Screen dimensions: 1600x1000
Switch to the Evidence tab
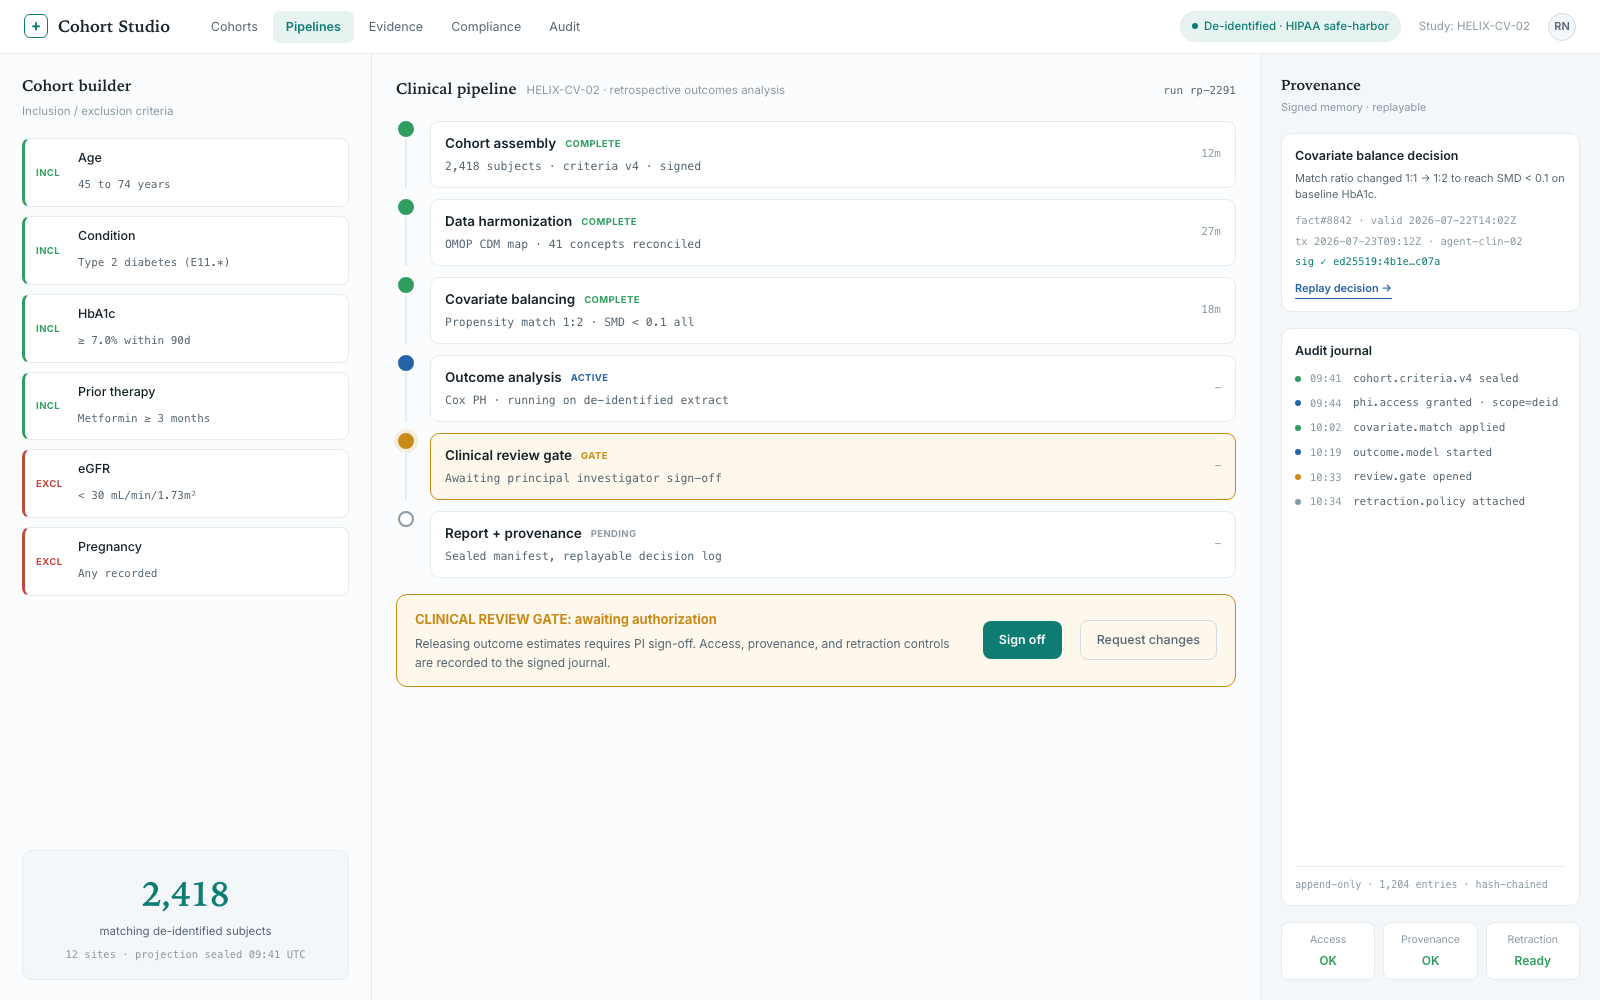click(396, 27)
